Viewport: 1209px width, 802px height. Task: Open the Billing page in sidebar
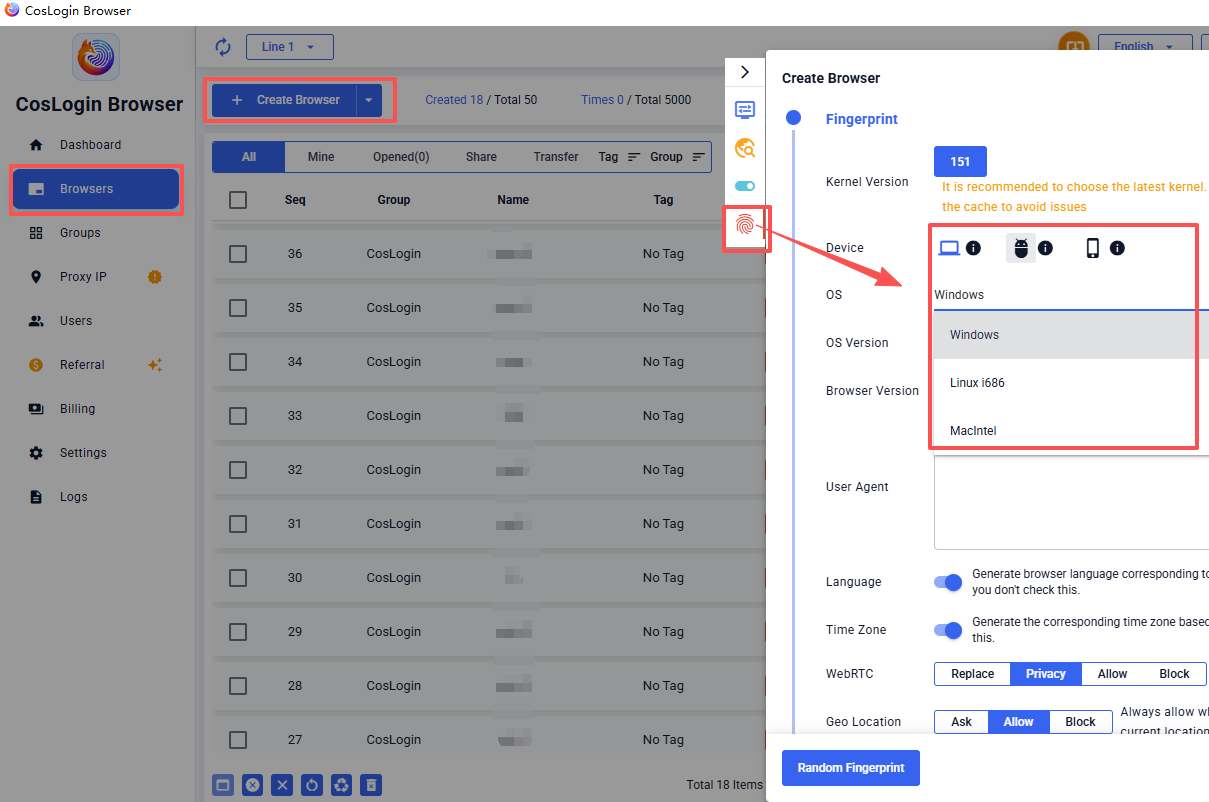tap(96, 409)
